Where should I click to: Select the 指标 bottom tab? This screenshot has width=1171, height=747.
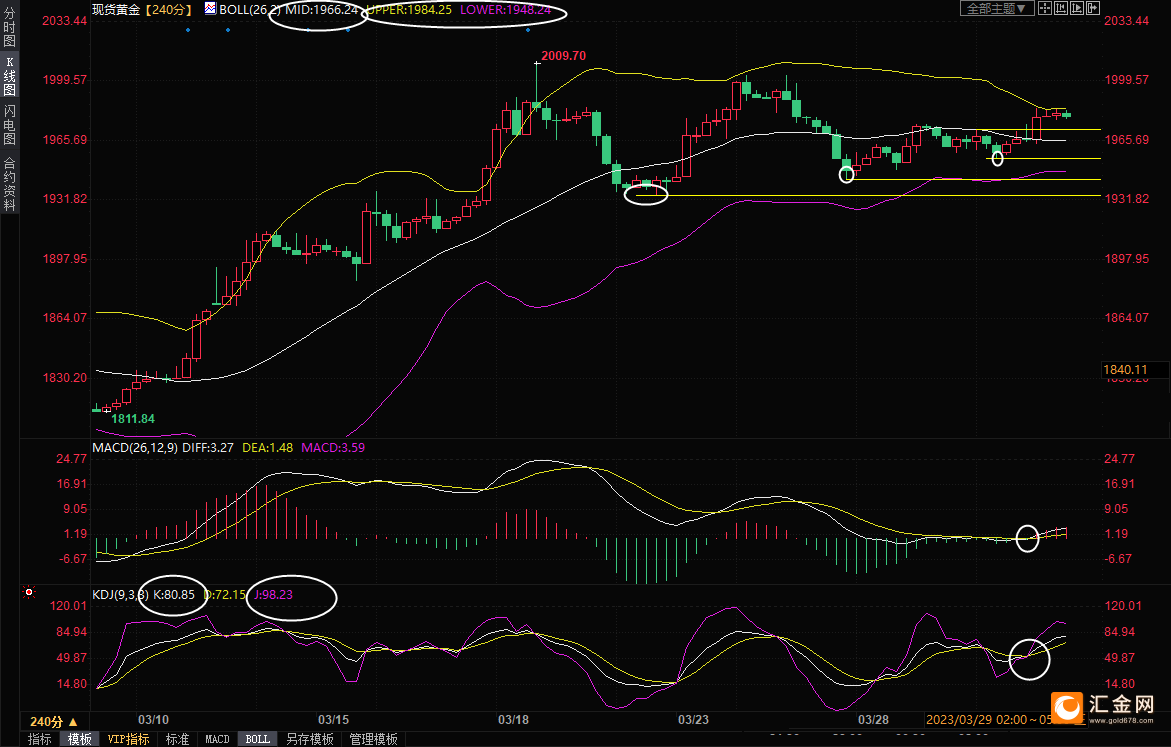40,739
